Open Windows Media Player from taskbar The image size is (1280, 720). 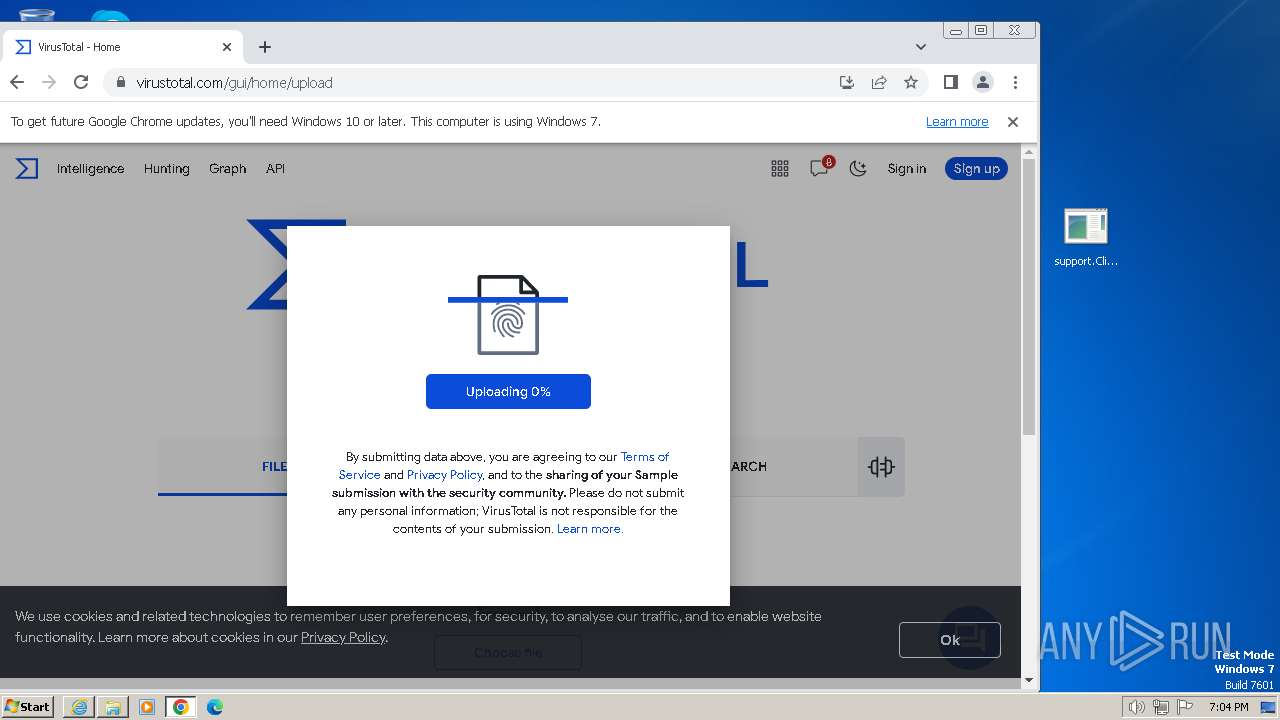147,707
